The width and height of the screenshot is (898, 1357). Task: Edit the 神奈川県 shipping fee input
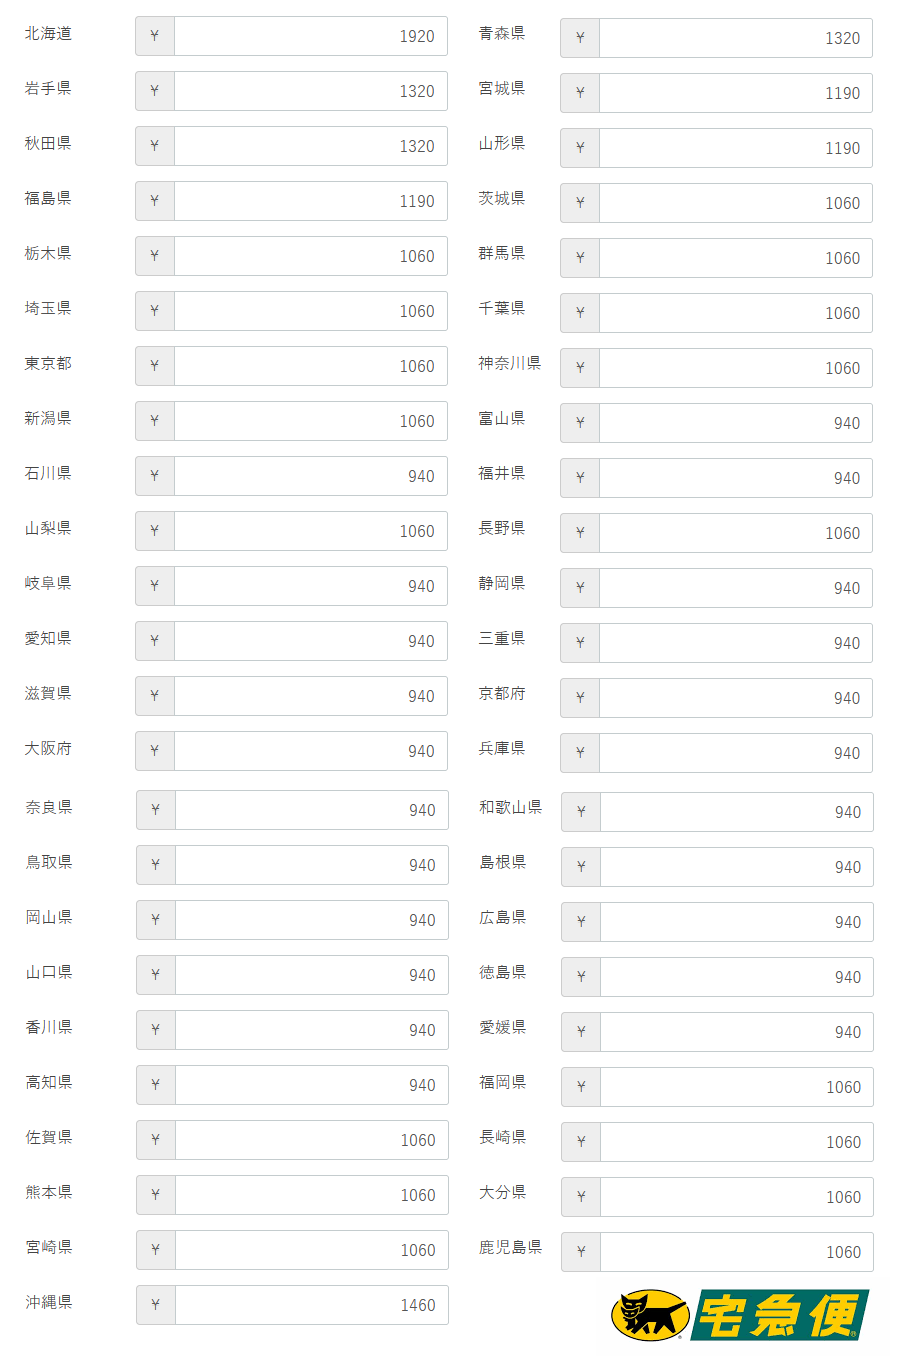point(735,368)
